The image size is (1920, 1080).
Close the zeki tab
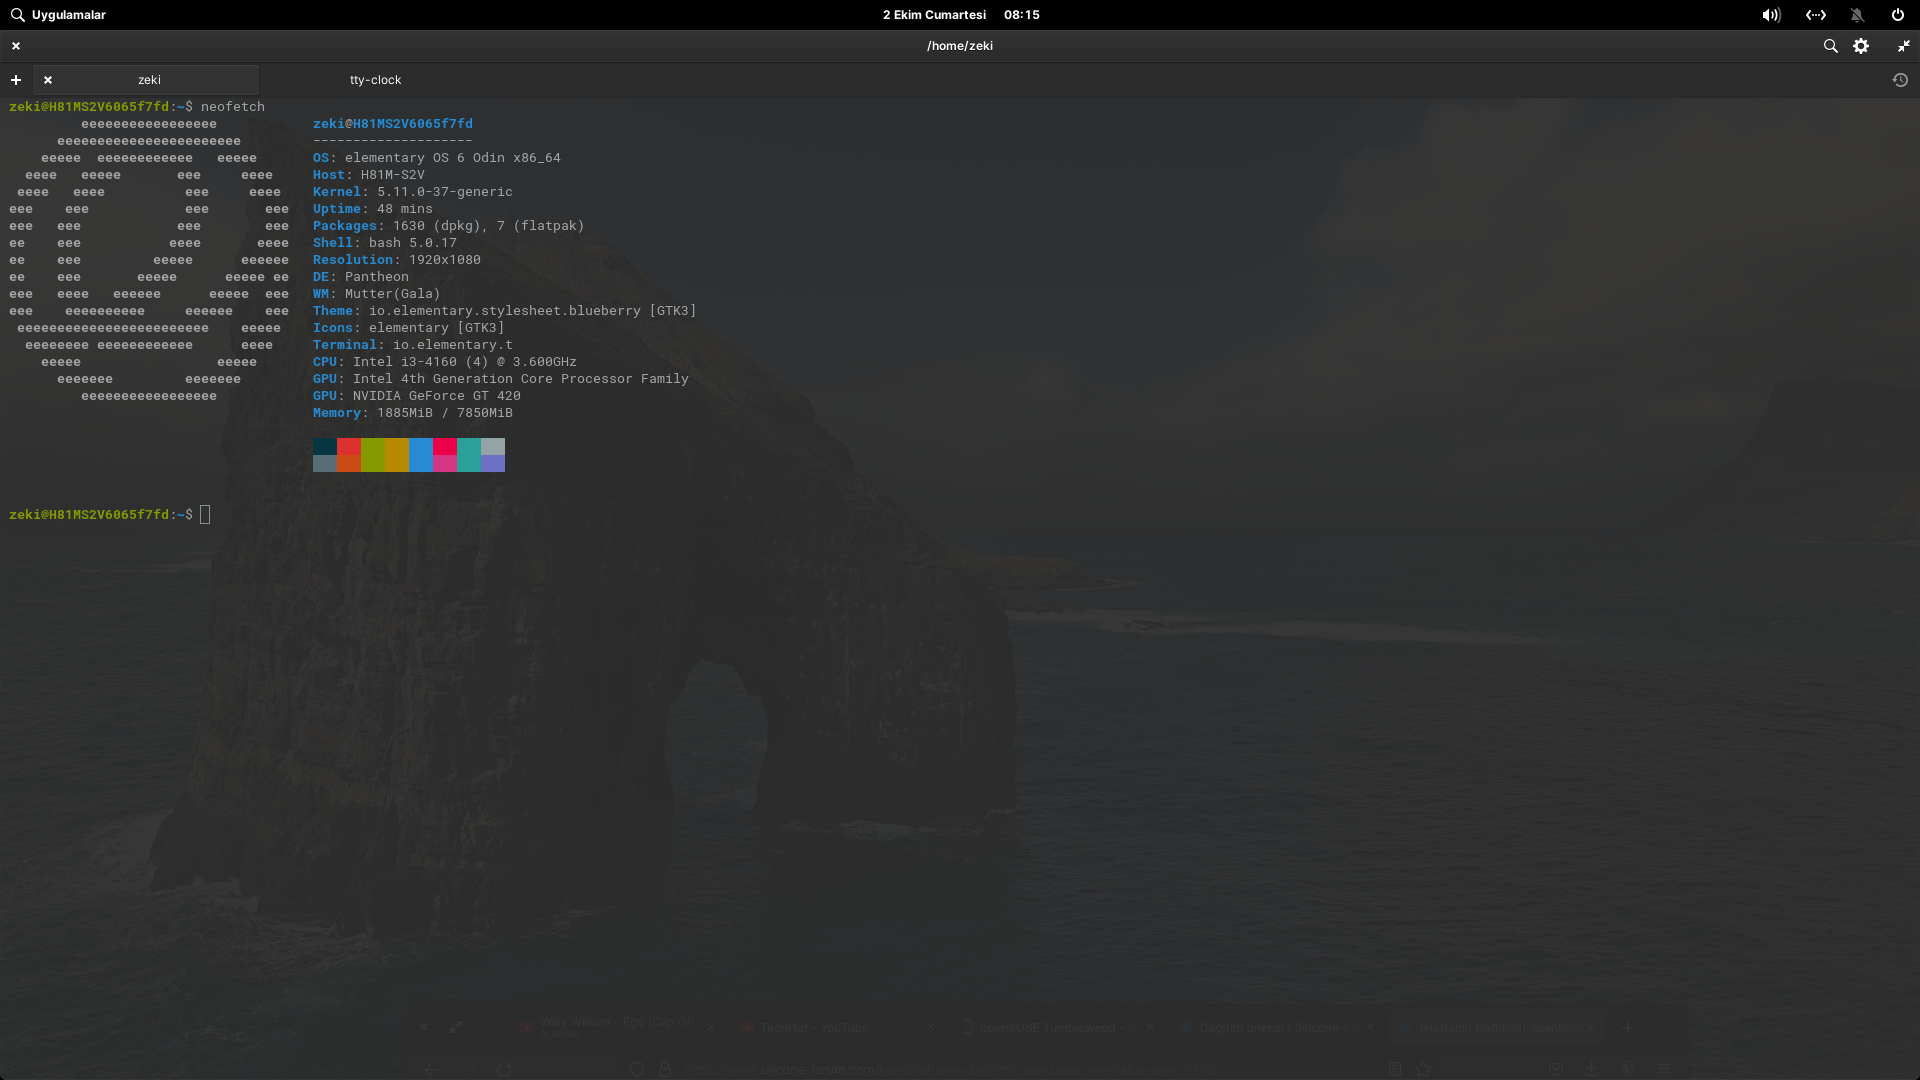tap(48, 80)
